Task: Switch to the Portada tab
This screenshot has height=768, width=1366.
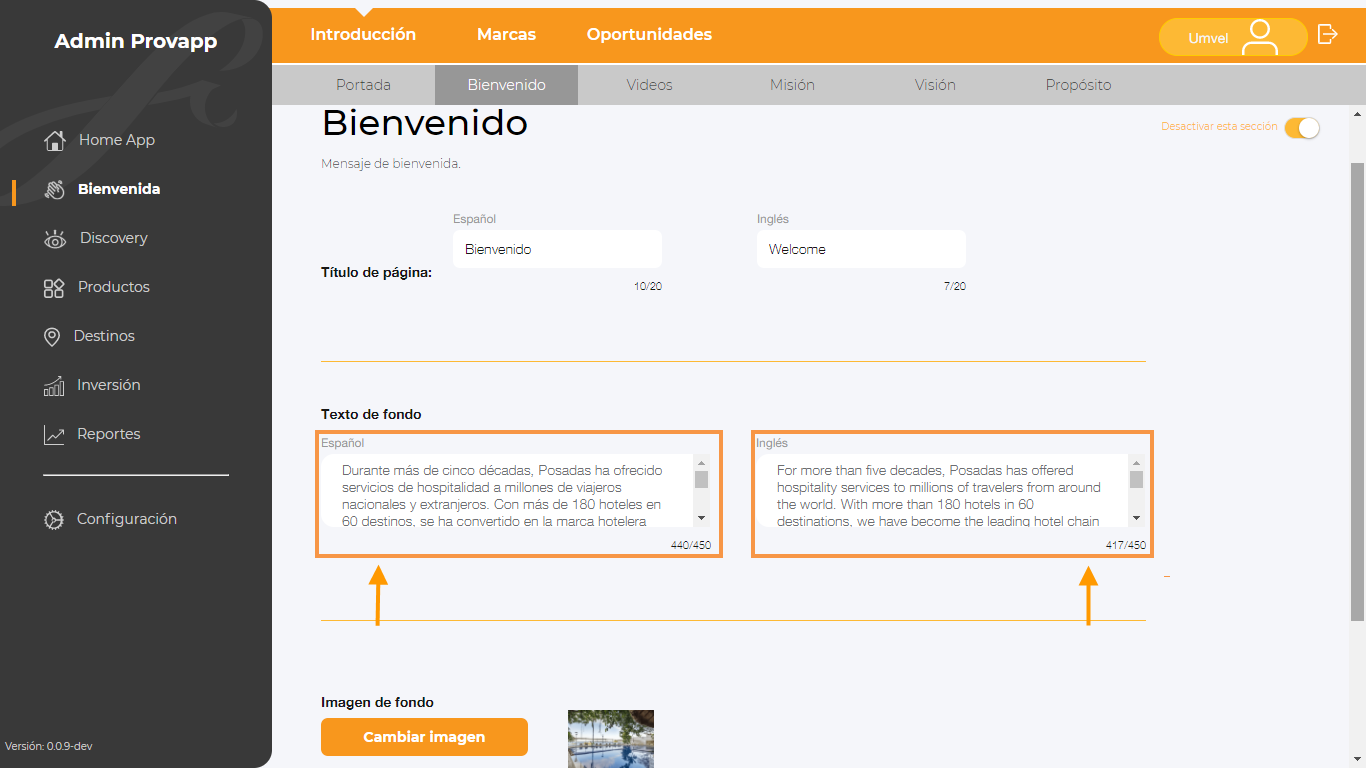Action: click(x=363, y=85)
